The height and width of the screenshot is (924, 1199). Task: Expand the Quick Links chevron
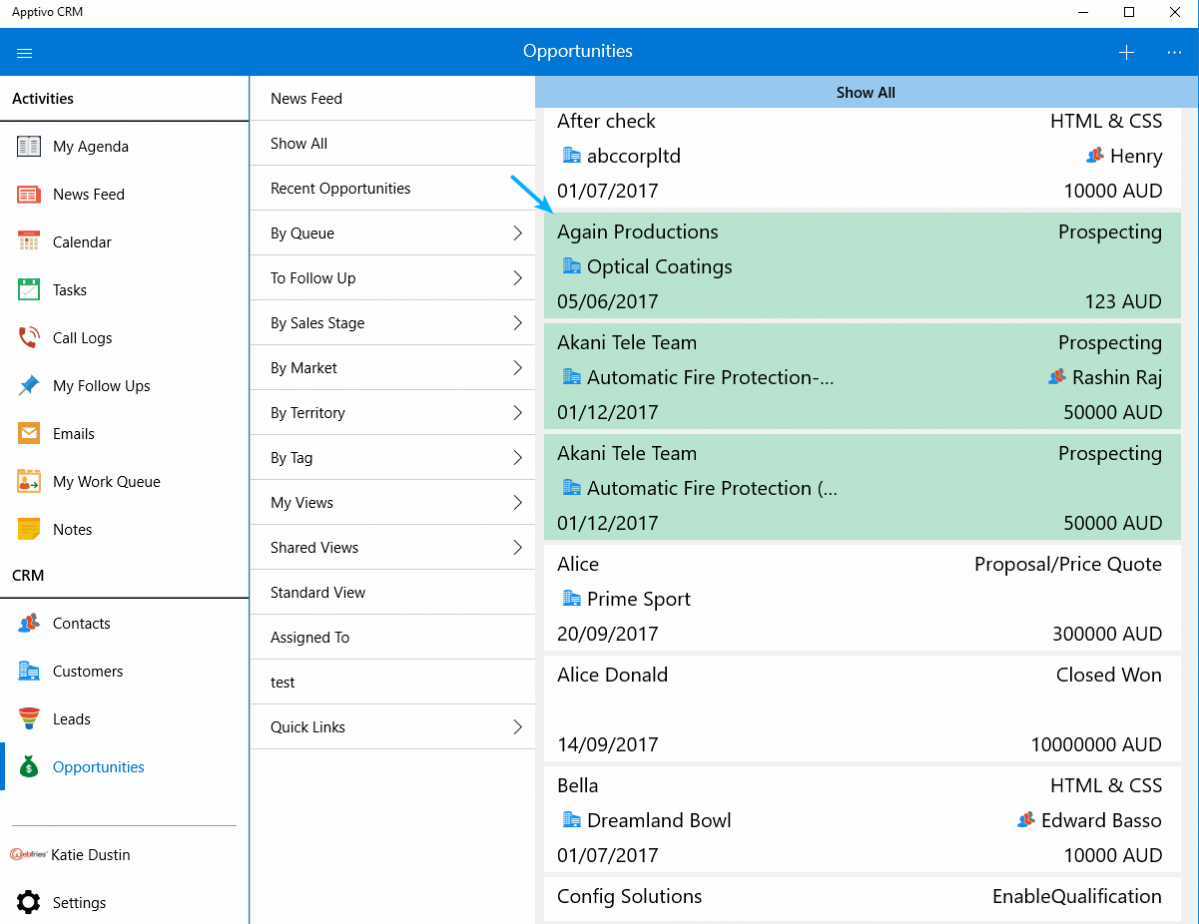click(517, 727)
